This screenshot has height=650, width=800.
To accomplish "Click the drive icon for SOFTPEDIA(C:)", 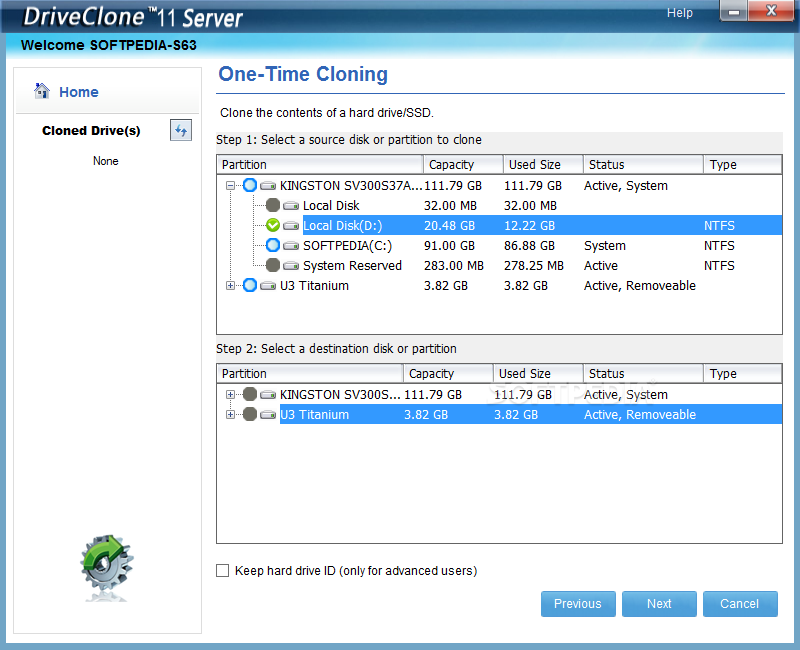I will 291,245.
